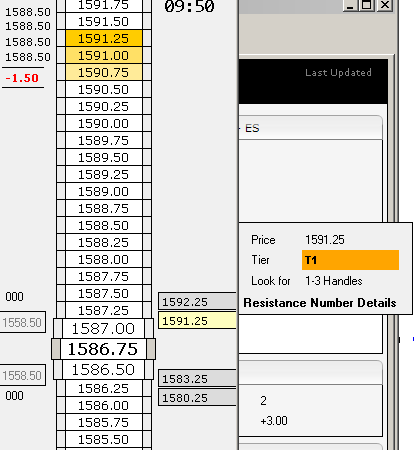
Task: Select the 1583.25 support level marker
Action: (x=197, y=379)
